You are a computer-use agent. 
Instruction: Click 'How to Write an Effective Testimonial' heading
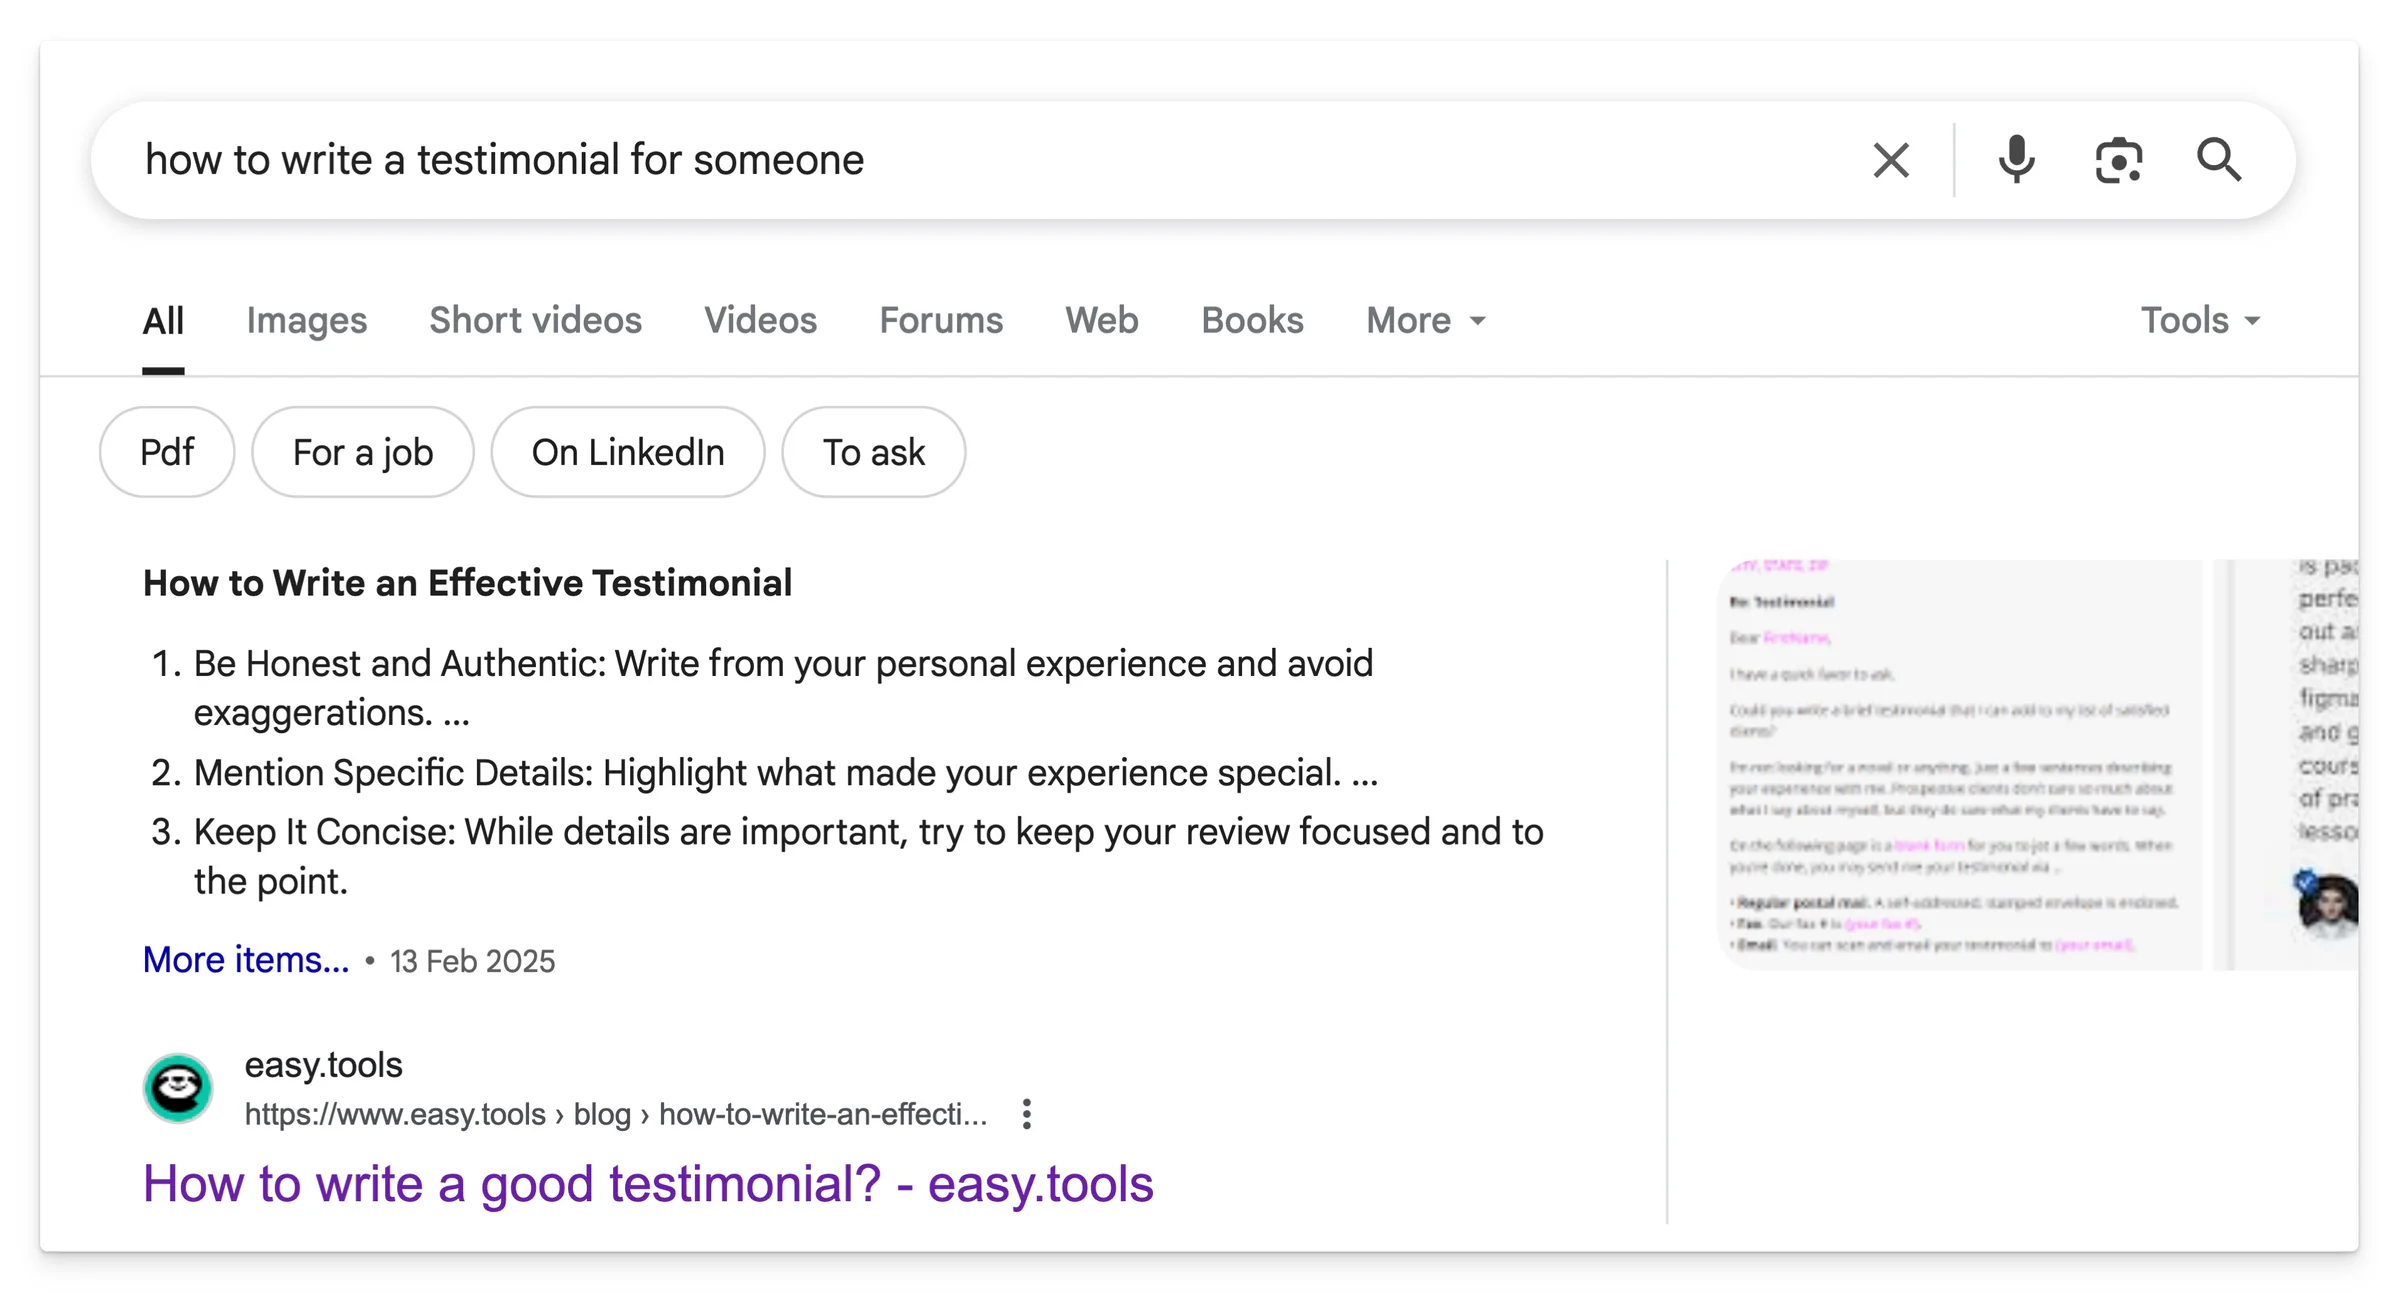(468, 583)
